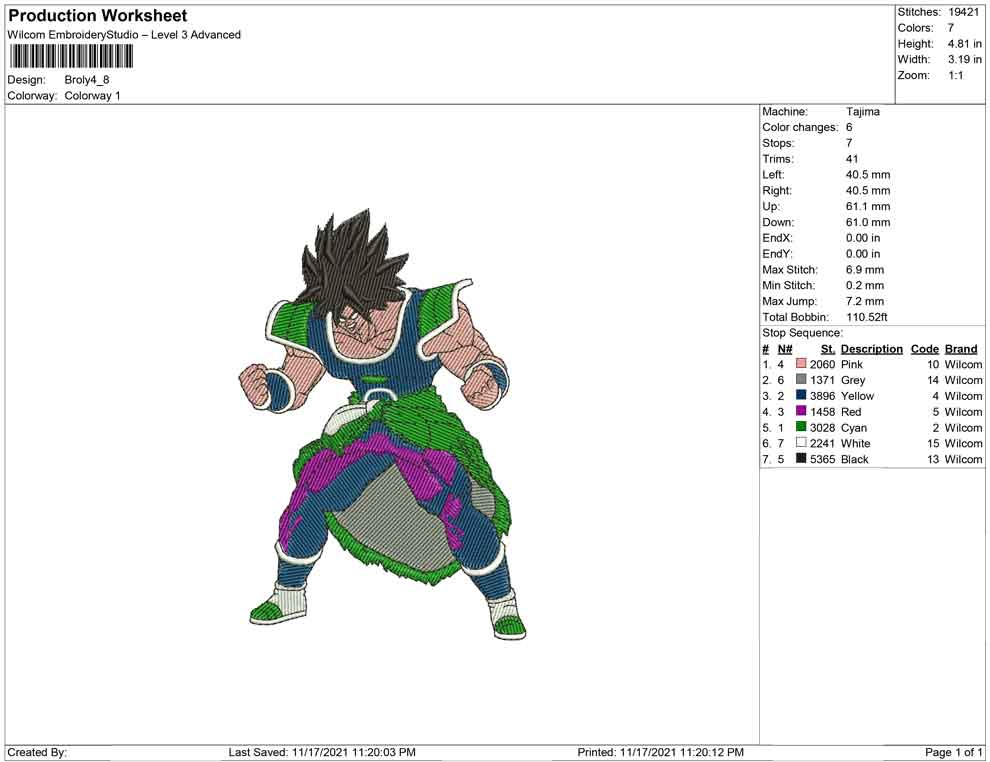The image size is (990, 762).
Task: Click the White thread swatch box
Action: tap(801, 443)
